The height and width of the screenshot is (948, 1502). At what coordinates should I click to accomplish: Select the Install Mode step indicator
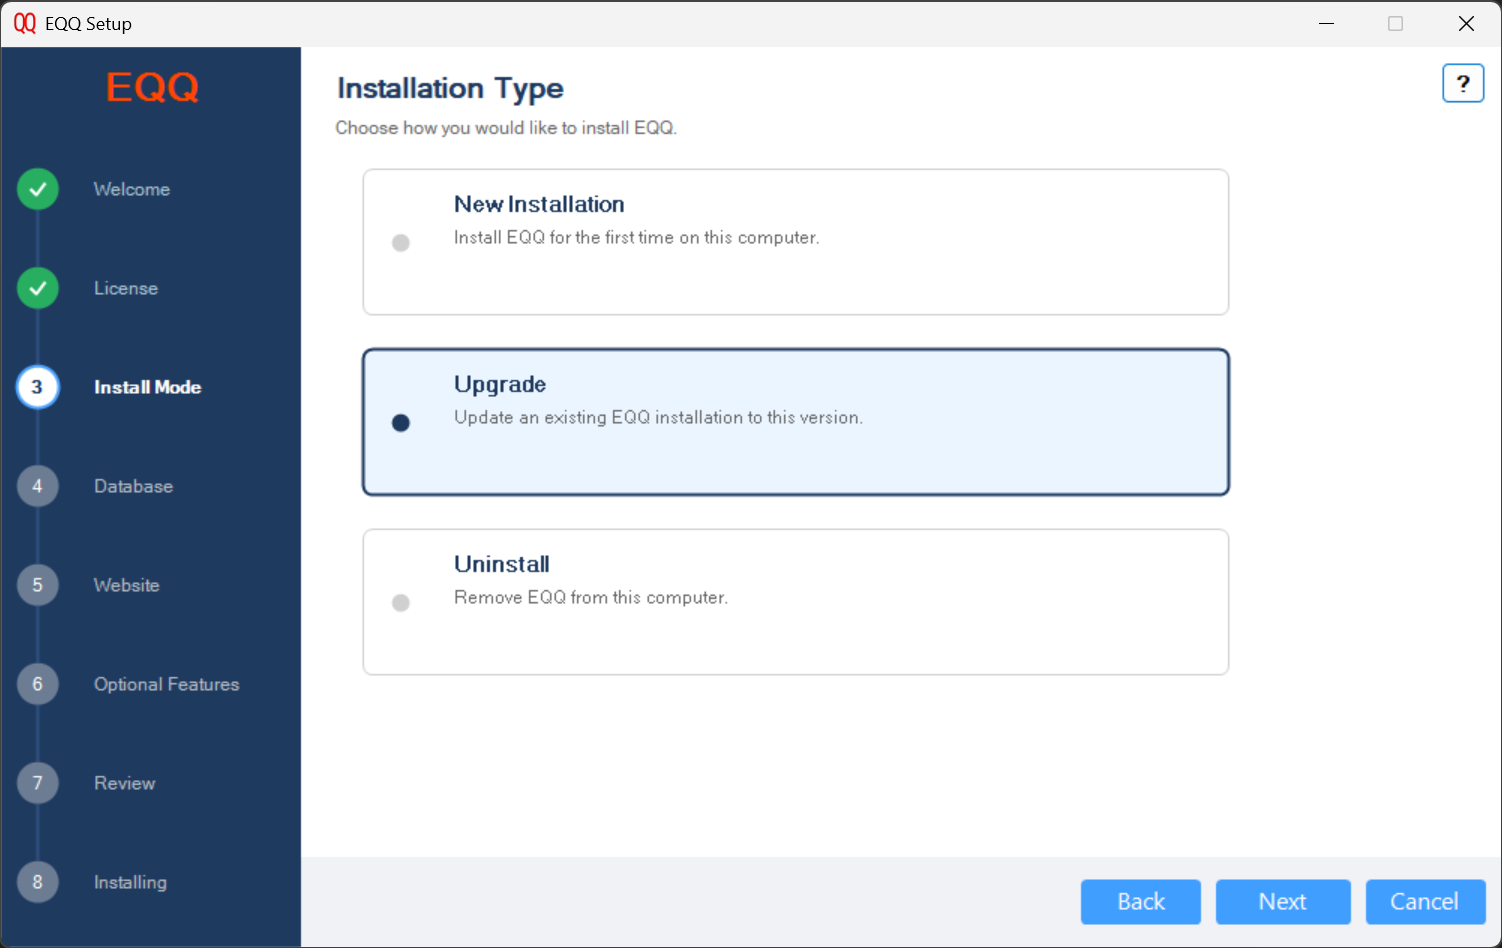37,387
